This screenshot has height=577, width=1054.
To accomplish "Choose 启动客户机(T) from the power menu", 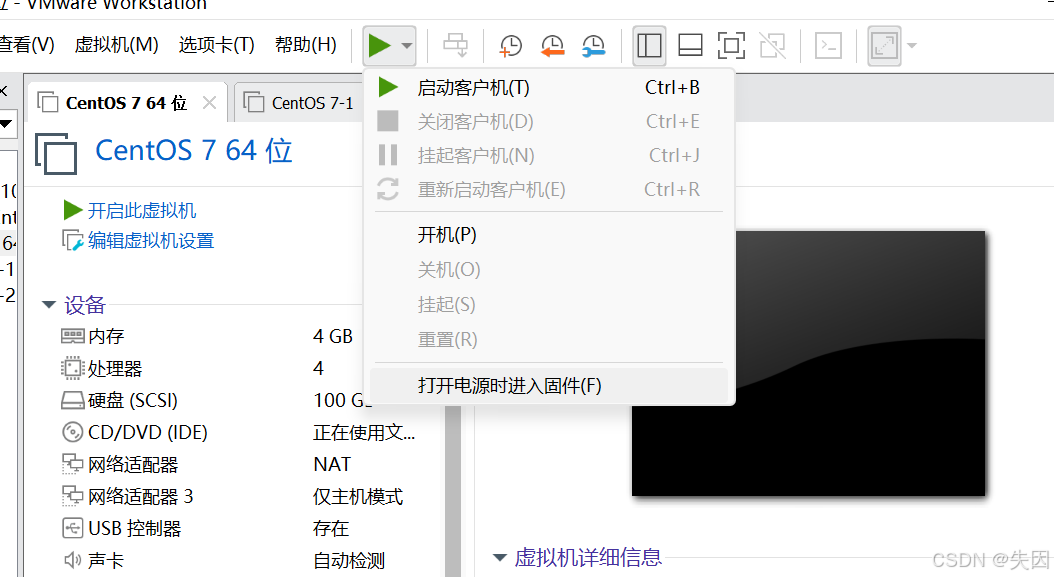I will [548, 87].
